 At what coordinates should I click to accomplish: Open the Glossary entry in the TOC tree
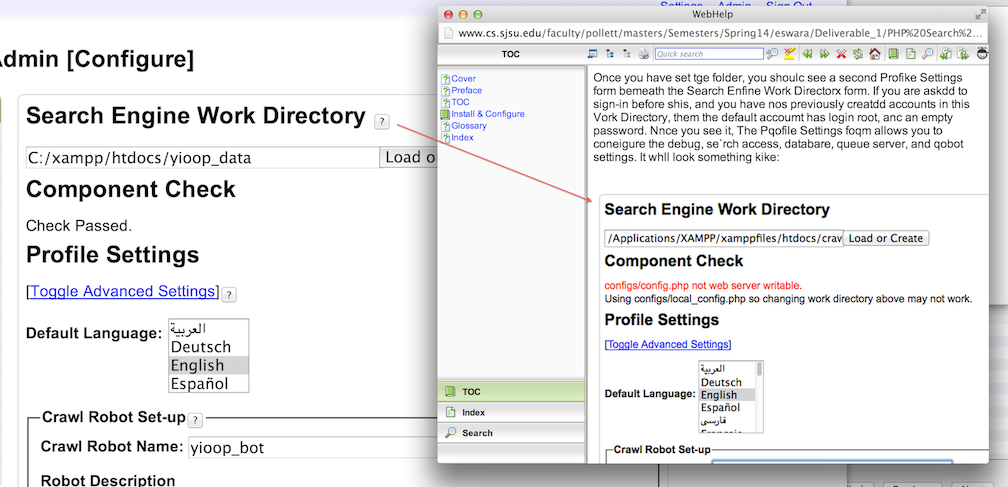[x=468, y=126]
